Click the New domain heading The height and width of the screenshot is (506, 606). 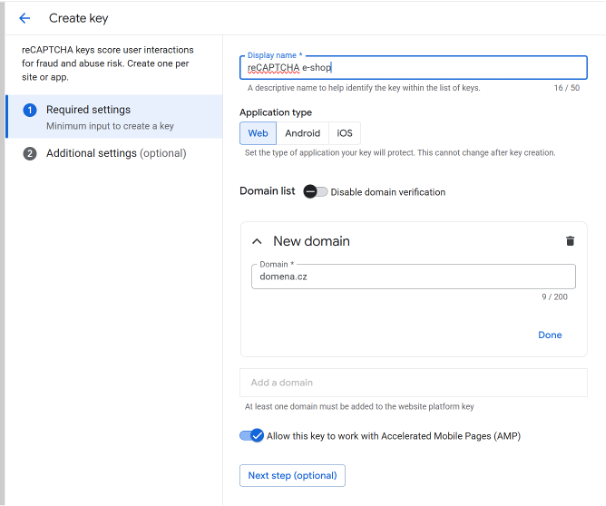pyautogui.click(x=311, y=242)
